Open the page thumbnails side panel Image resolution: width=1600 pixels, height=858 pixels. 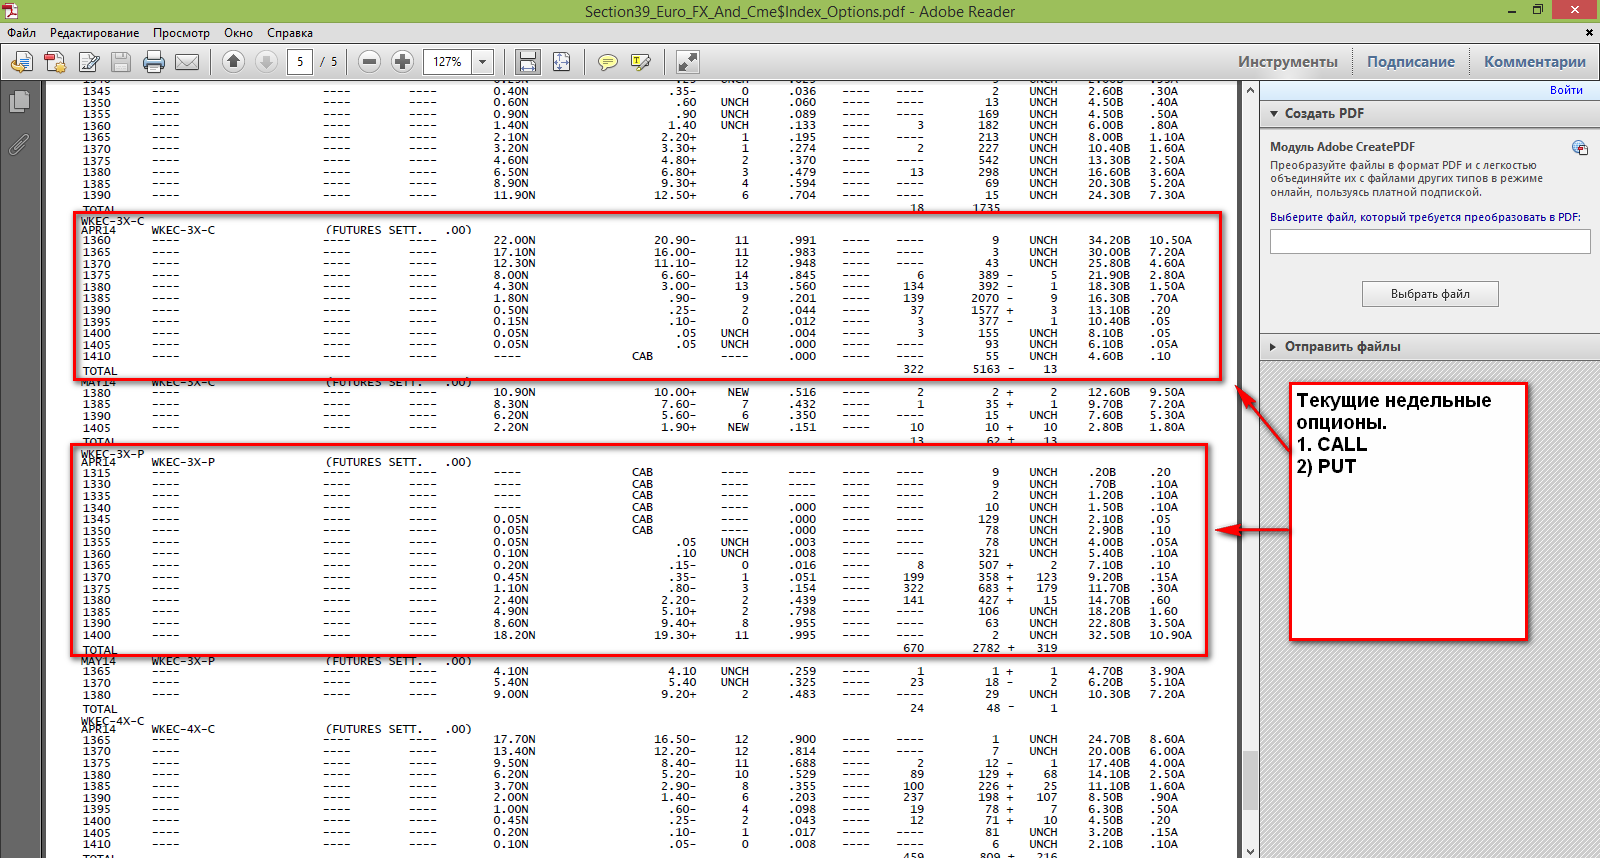coord(19,101)
